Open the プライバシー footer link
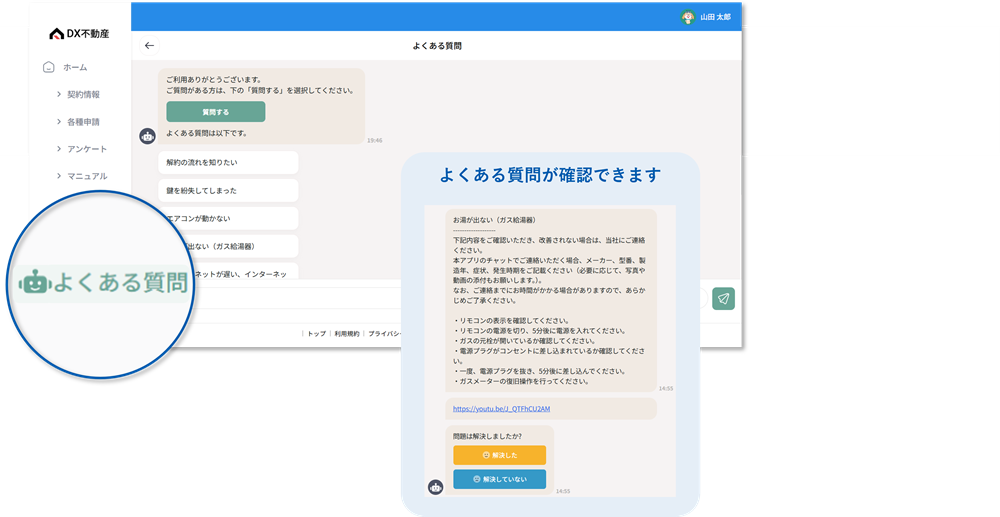 385,333
